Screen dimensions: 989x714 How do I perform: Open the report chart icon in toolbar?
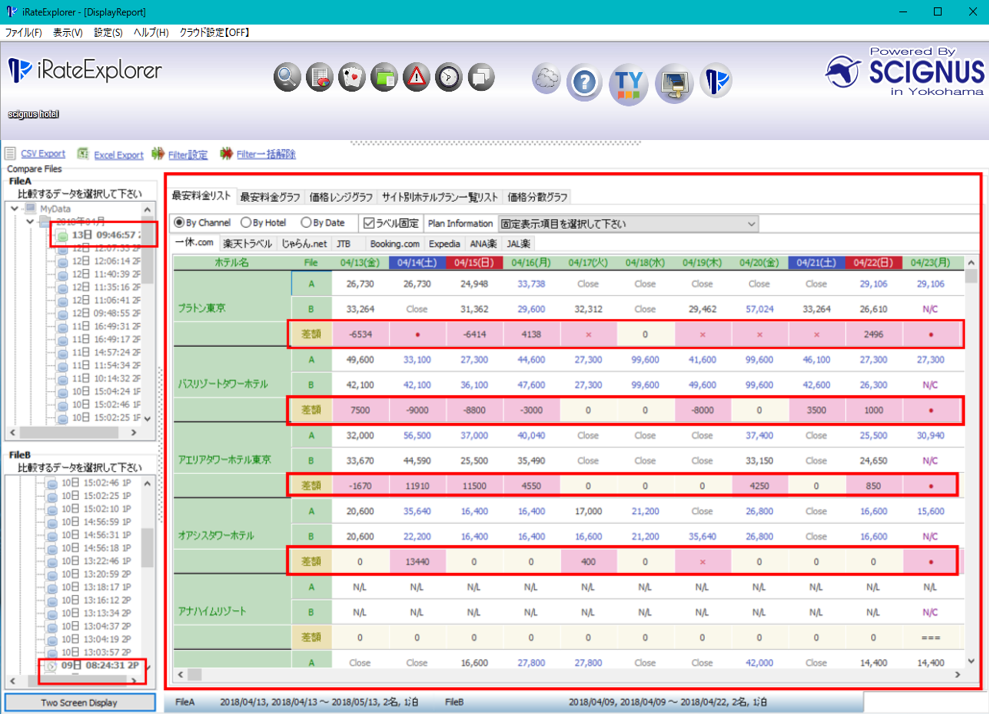point(320,77)
